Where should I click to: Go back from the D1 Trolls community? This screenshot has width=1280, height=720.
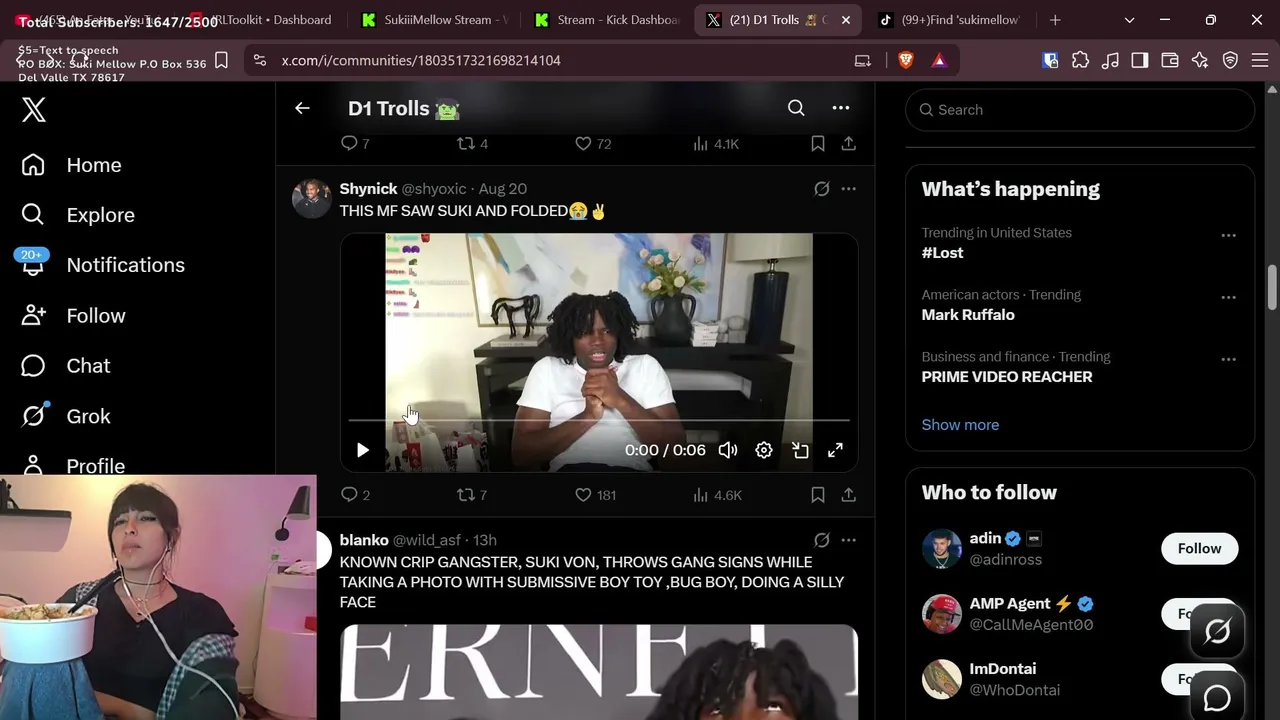[x=302, y=108]
